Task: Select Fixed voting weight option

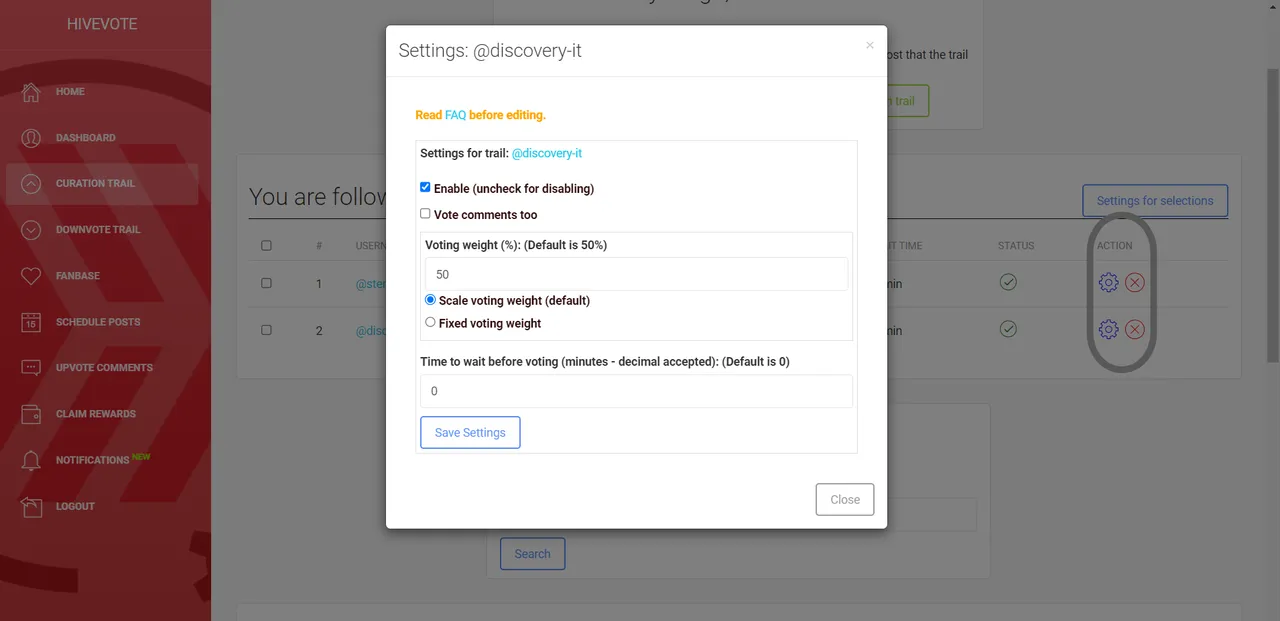Action: 430,322
